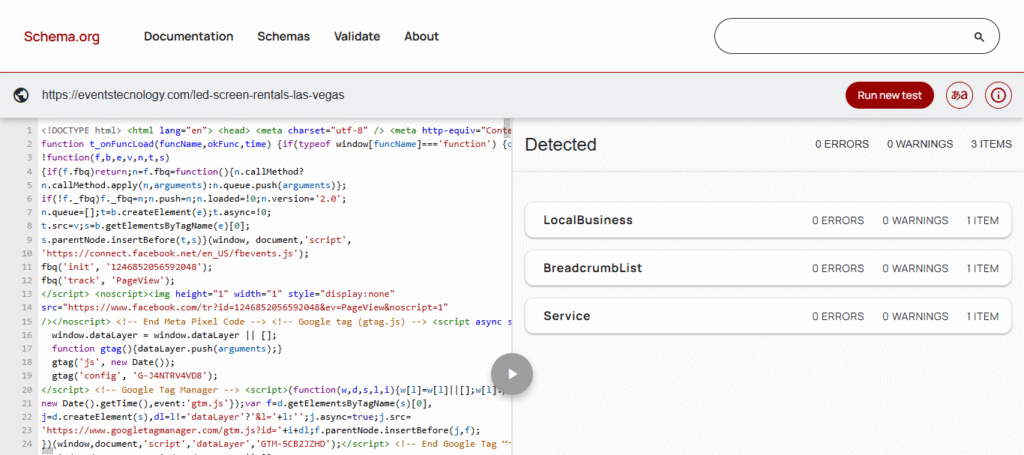The image size is (1024, 455).
Task: Click the googletagmanager.com gtm.js code line
Action: (x=261, y=430)
